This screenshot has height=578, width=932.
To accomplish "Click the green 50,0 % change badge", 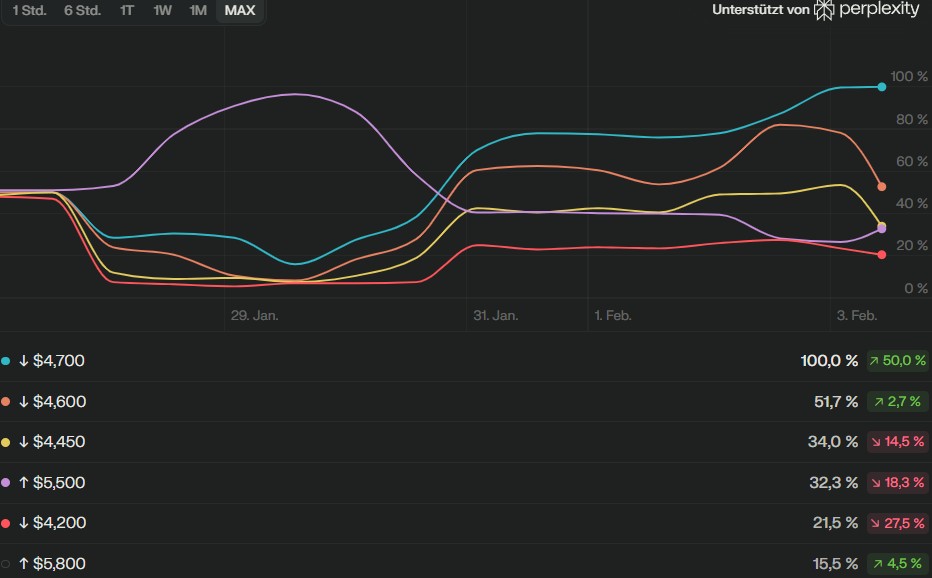I will click(897, 361).
